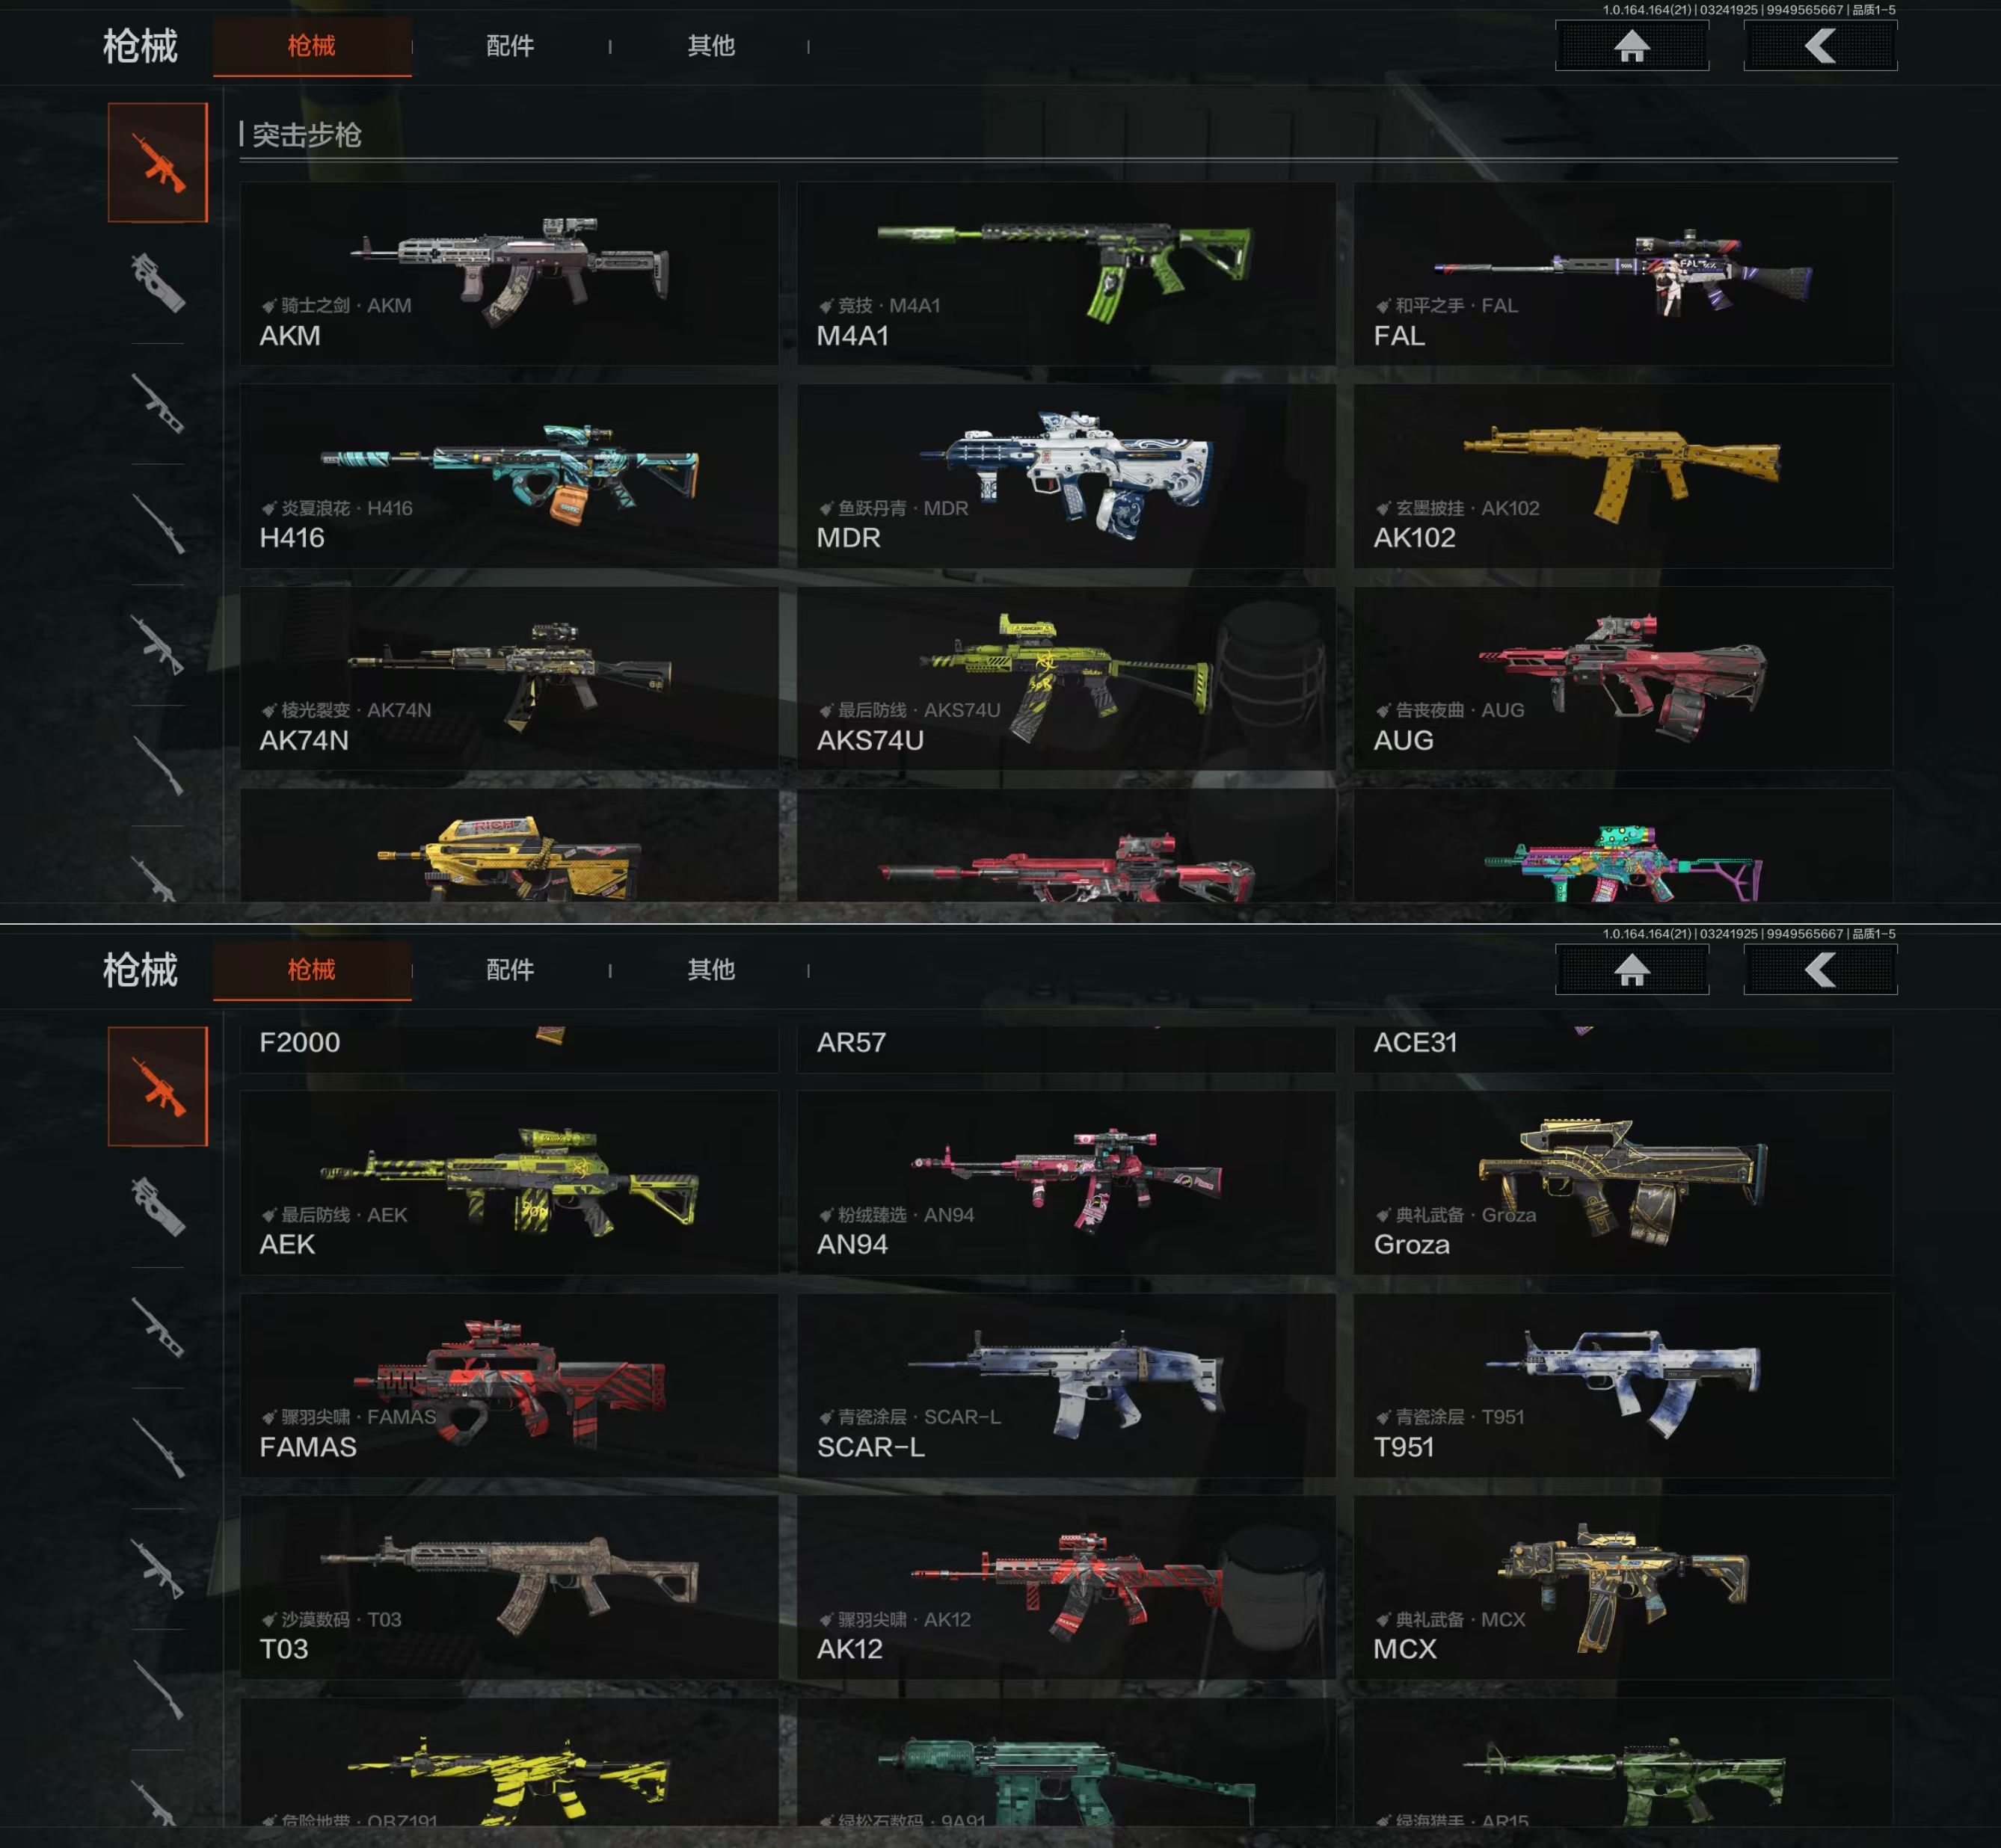
Task: Select the orange assault rifle icon in lower sidebar
Action: click(158, 1086)
